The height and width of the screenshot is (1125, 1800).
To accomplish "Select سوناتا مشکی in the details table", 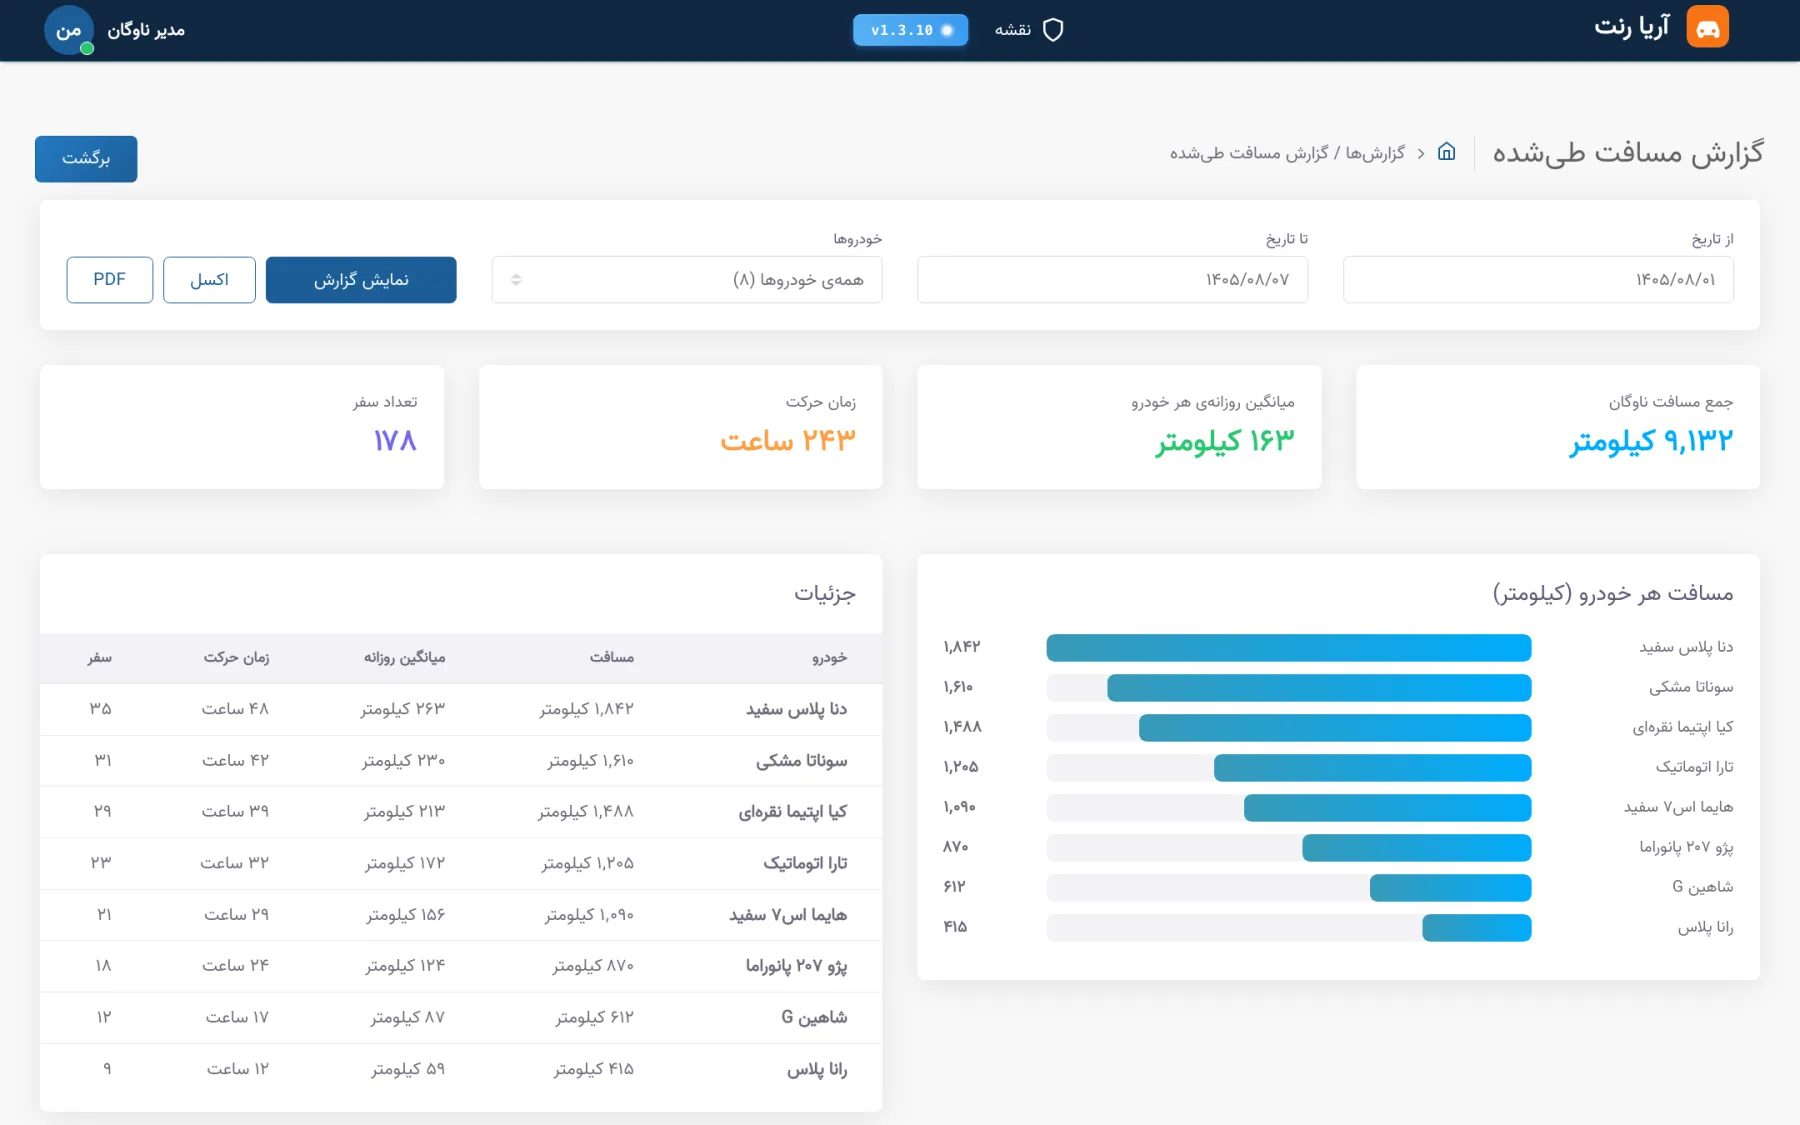I will coord(801,762).
